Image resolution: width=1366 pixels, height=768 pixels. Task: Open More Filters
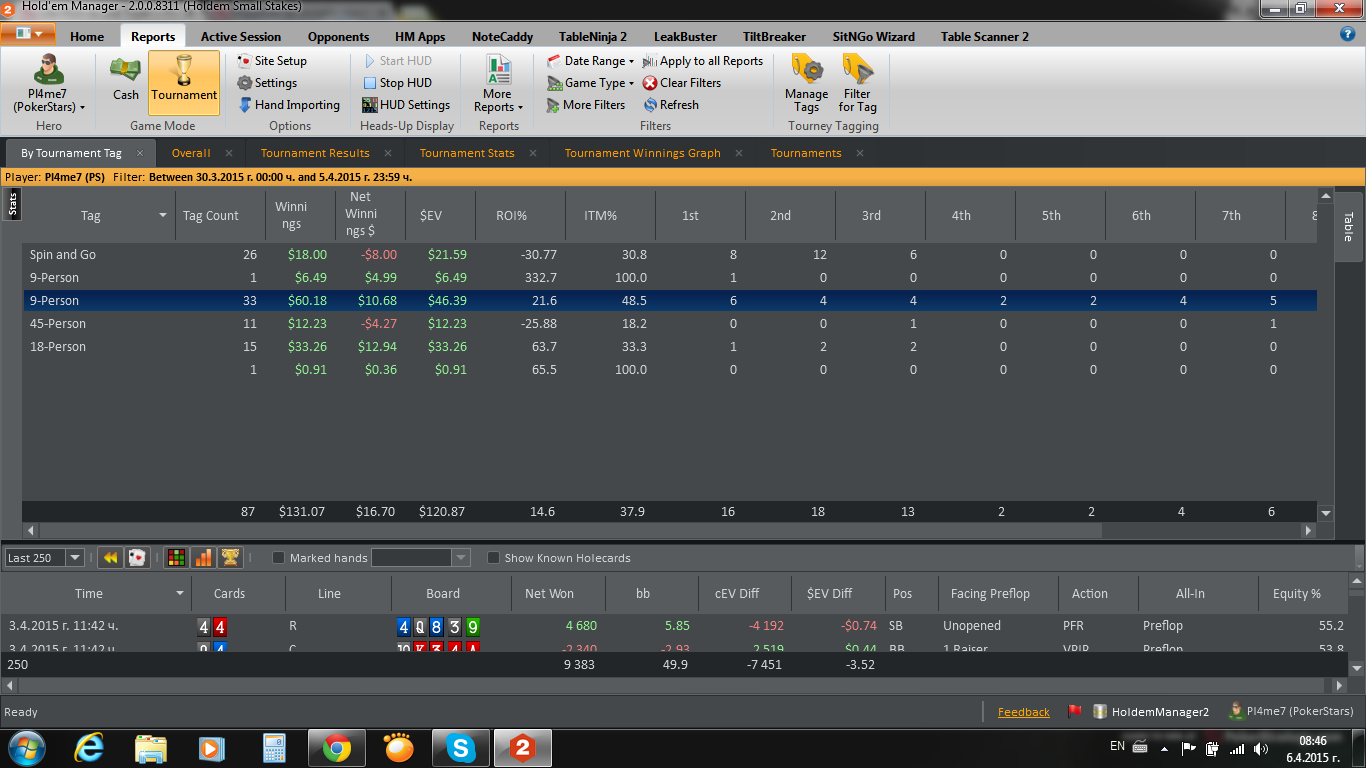coord(586,105)
